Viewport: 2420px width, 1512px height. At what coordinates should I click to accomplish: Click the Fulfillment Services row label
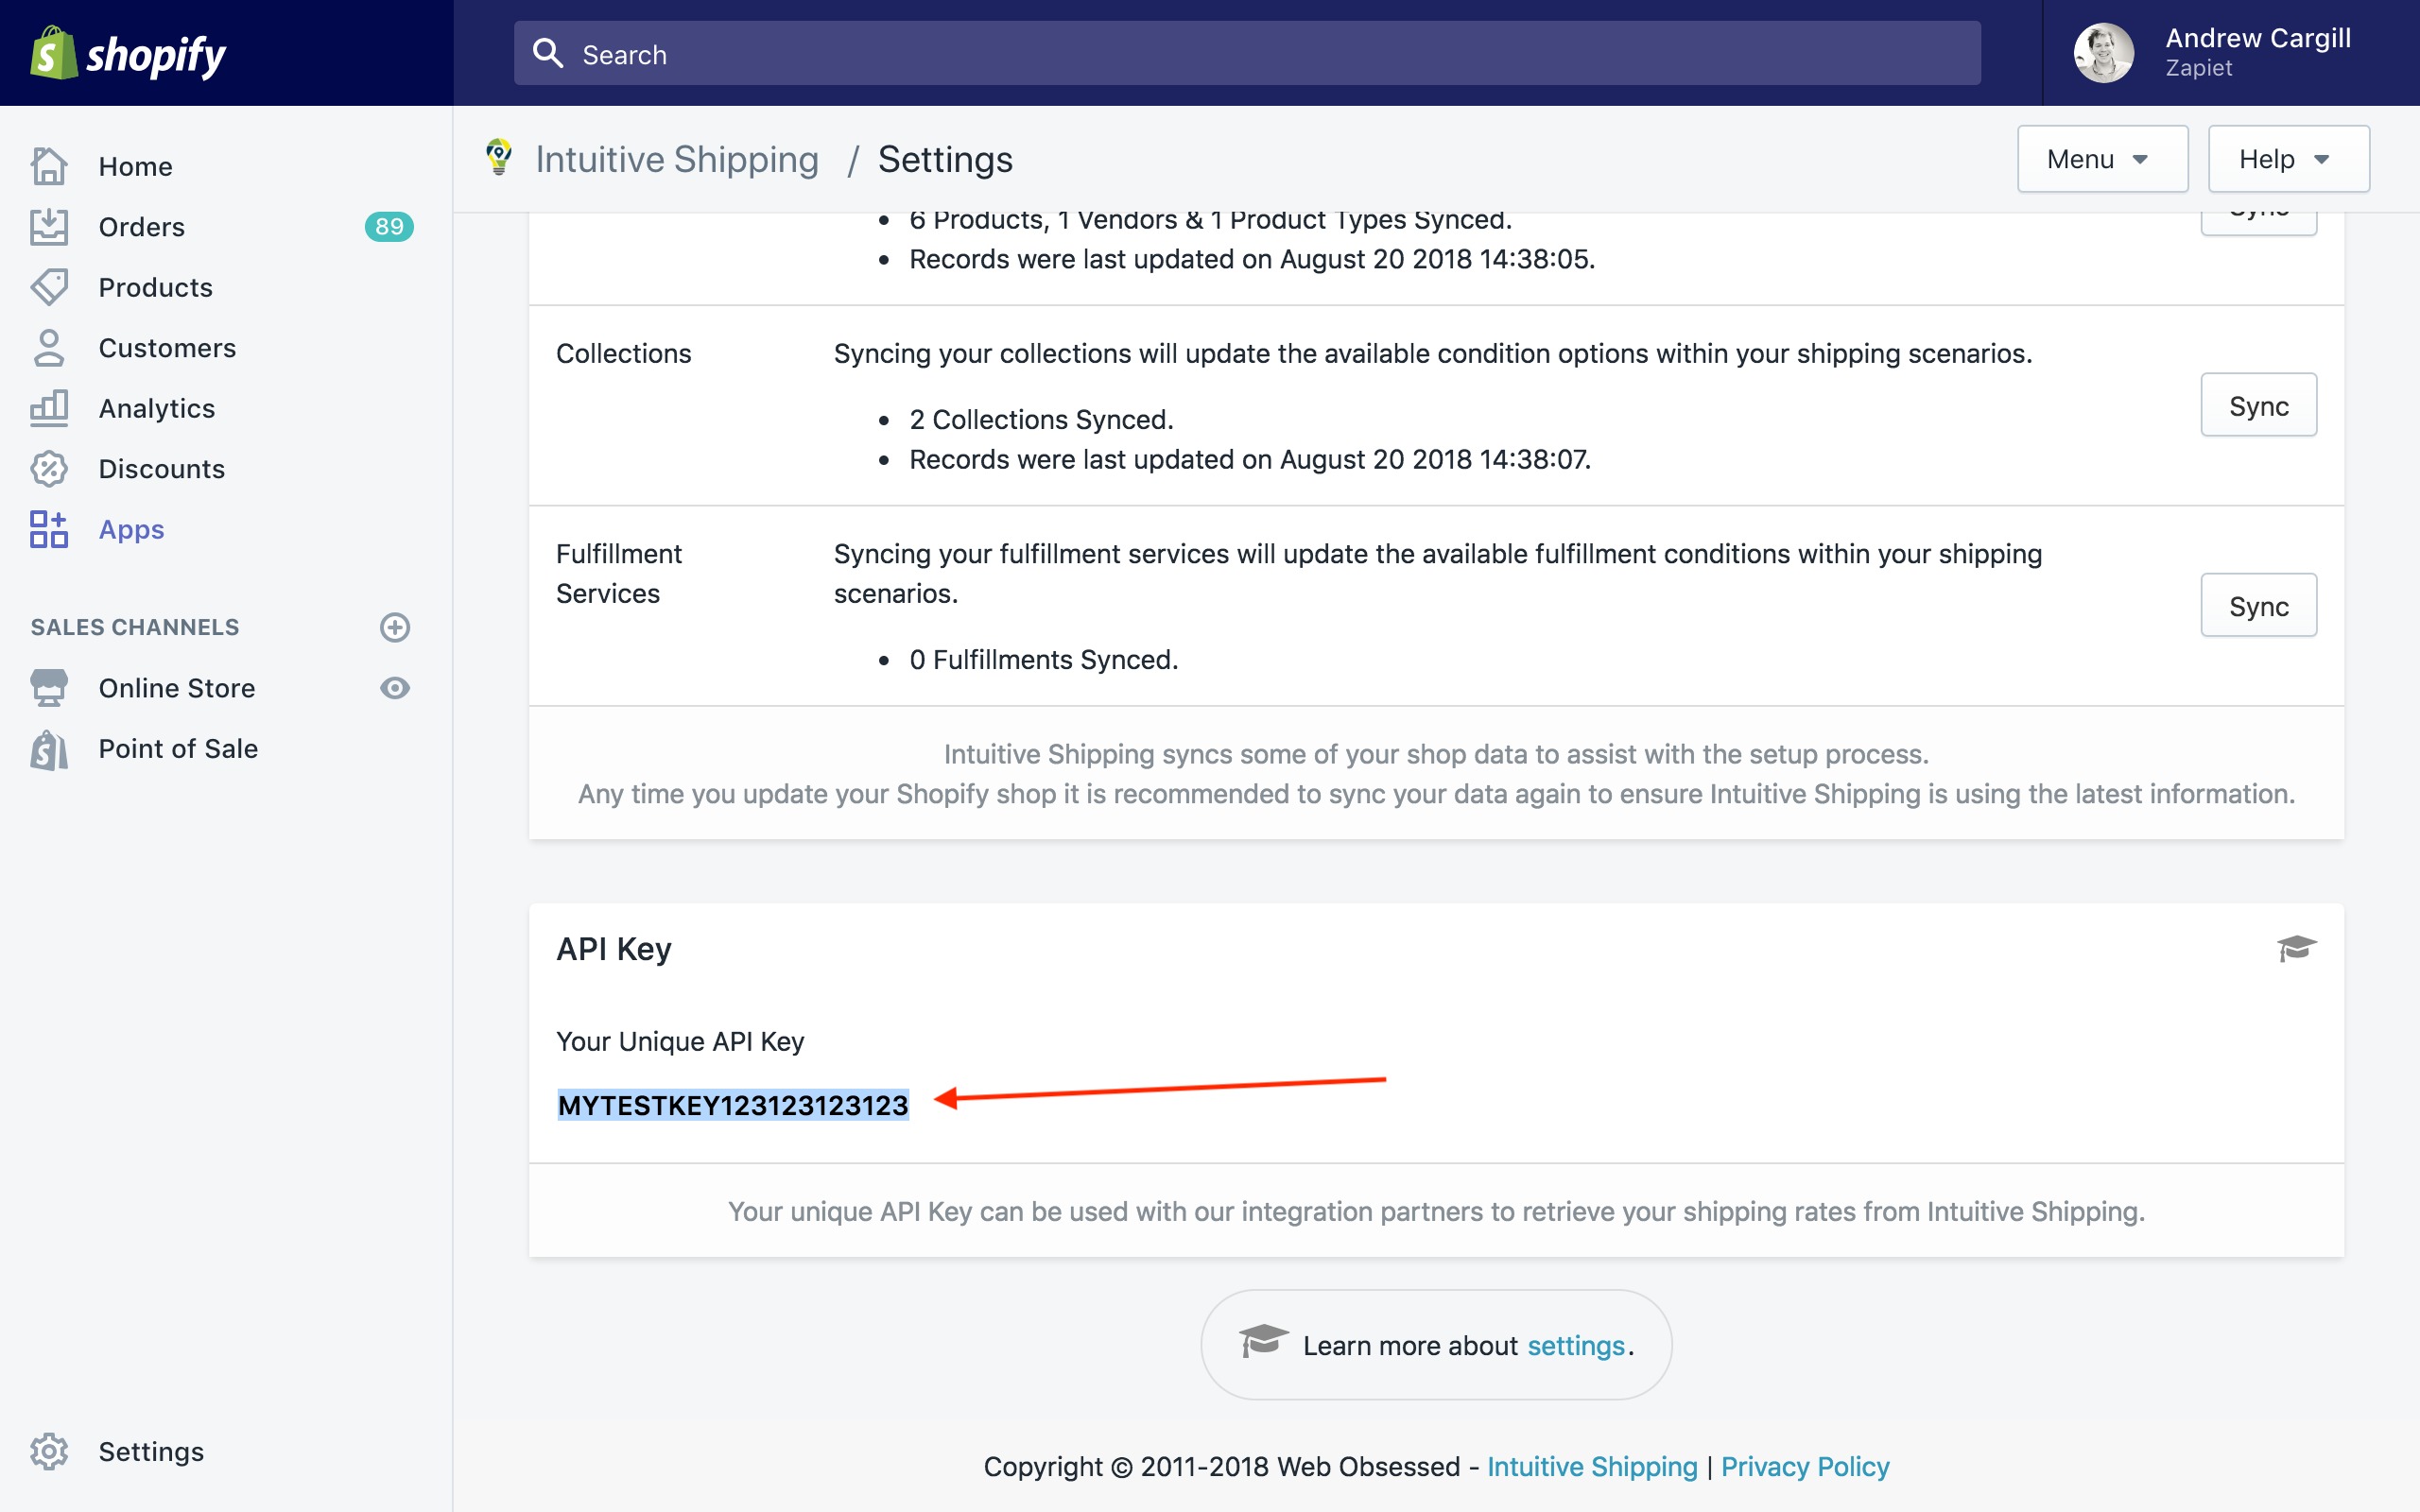click(619, 573)
